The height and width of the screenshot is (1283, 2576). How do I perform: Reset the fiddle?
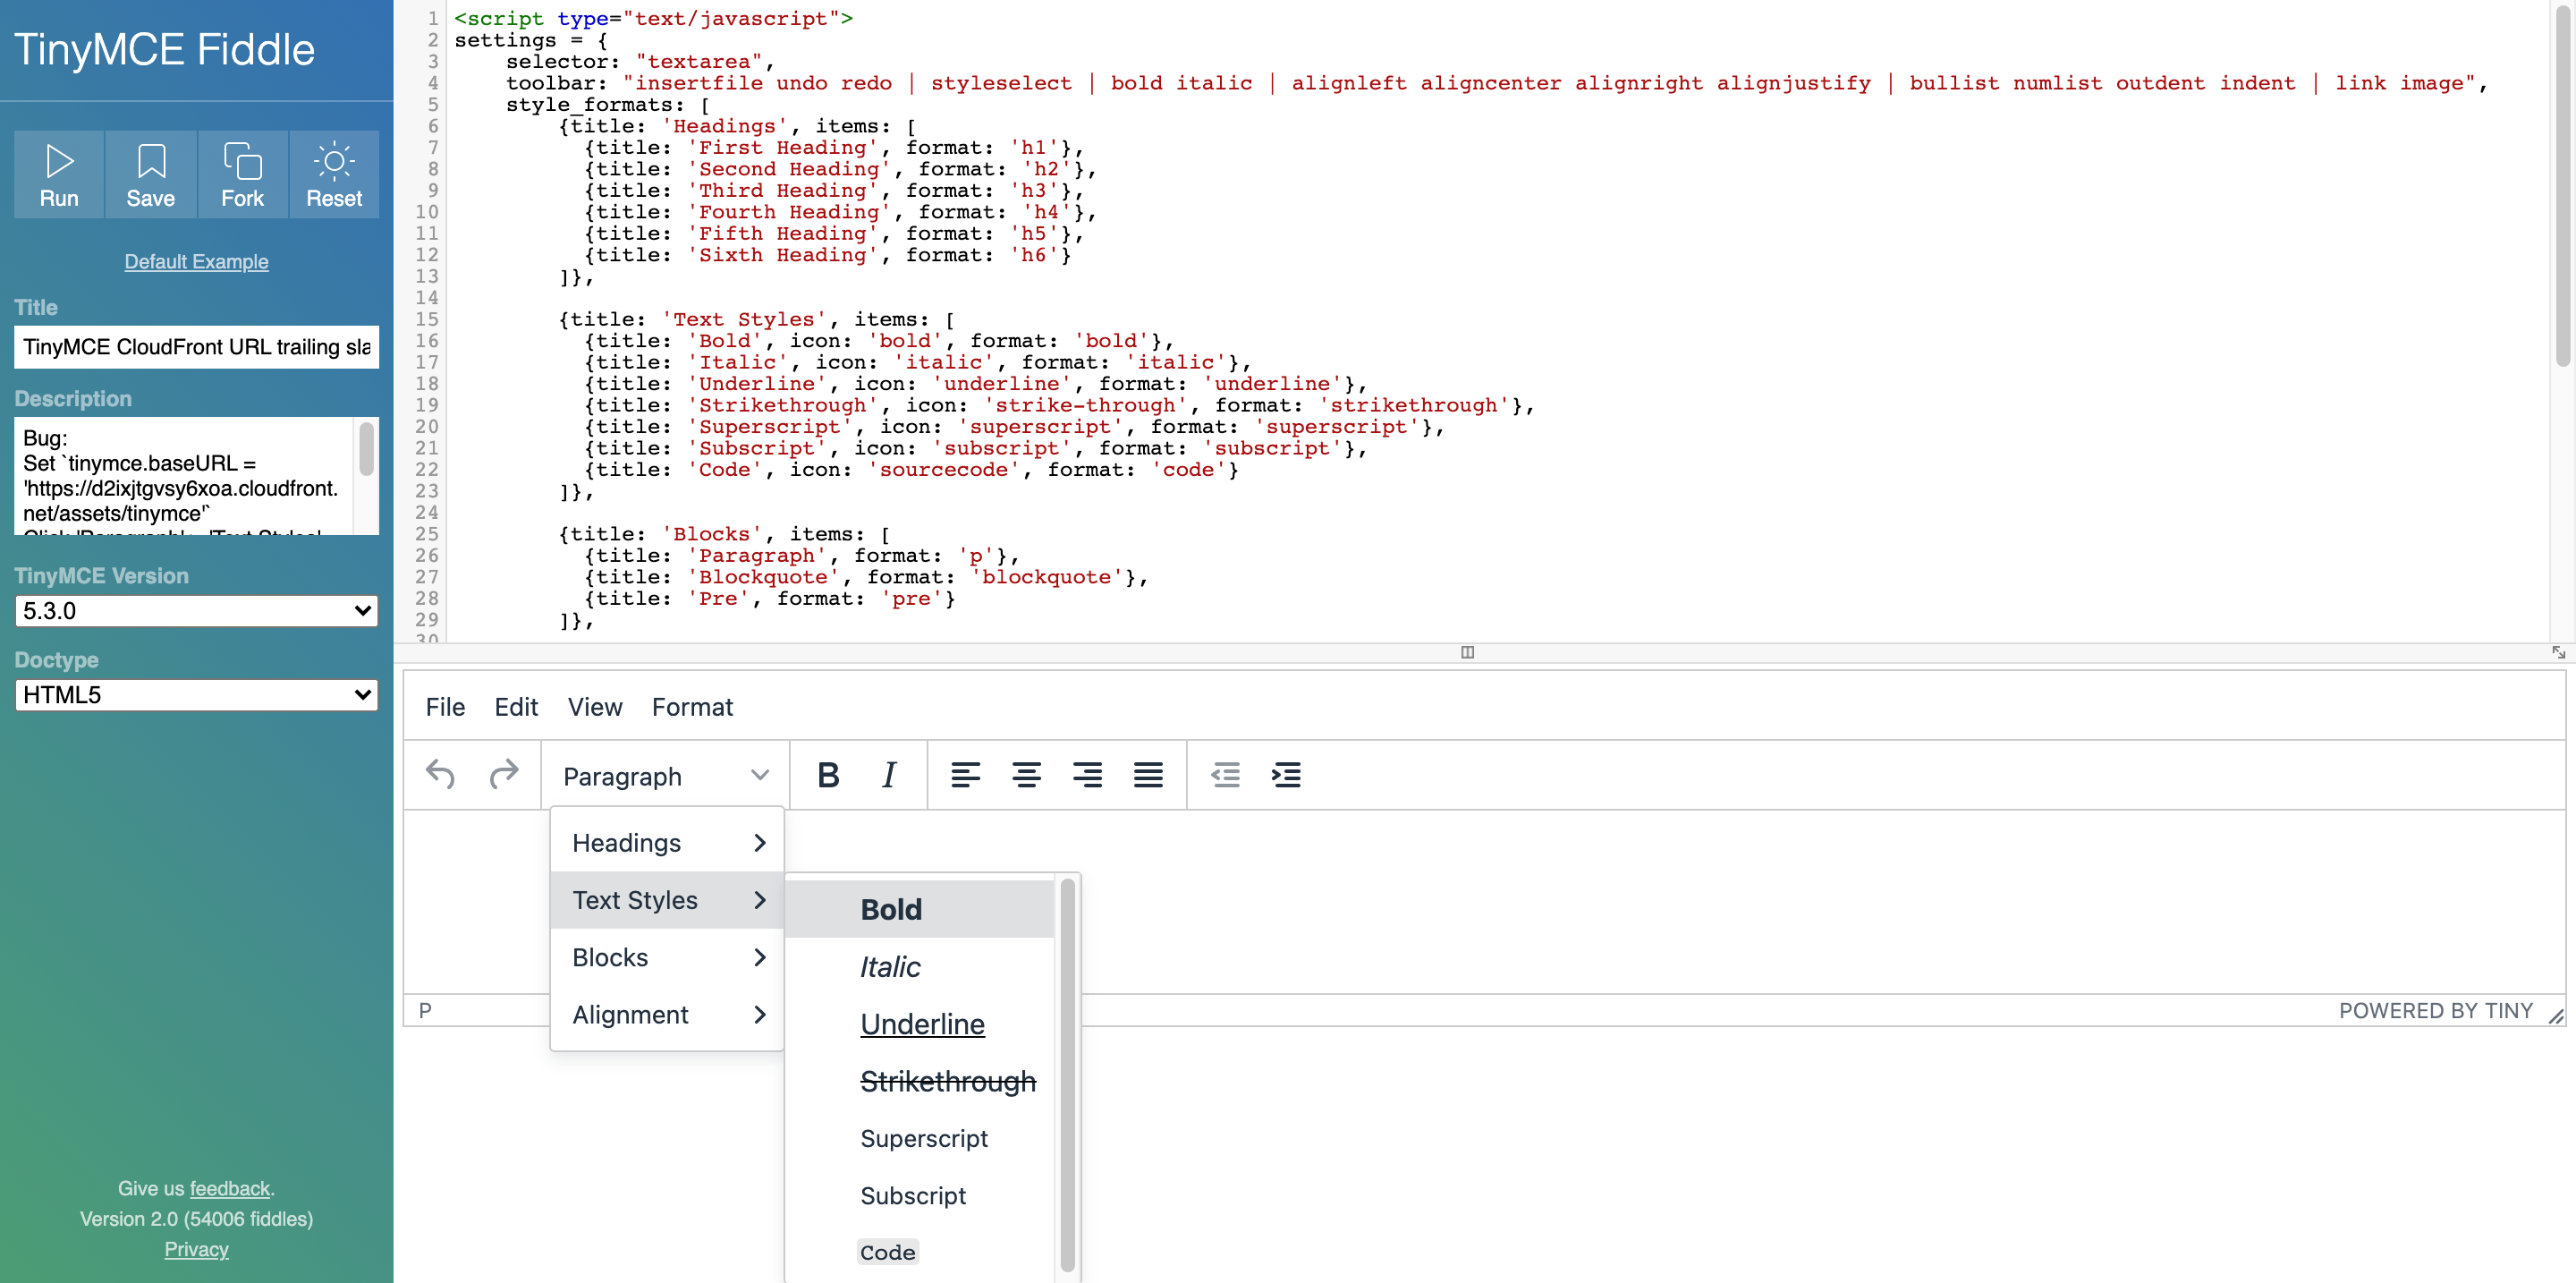[333, 174]
